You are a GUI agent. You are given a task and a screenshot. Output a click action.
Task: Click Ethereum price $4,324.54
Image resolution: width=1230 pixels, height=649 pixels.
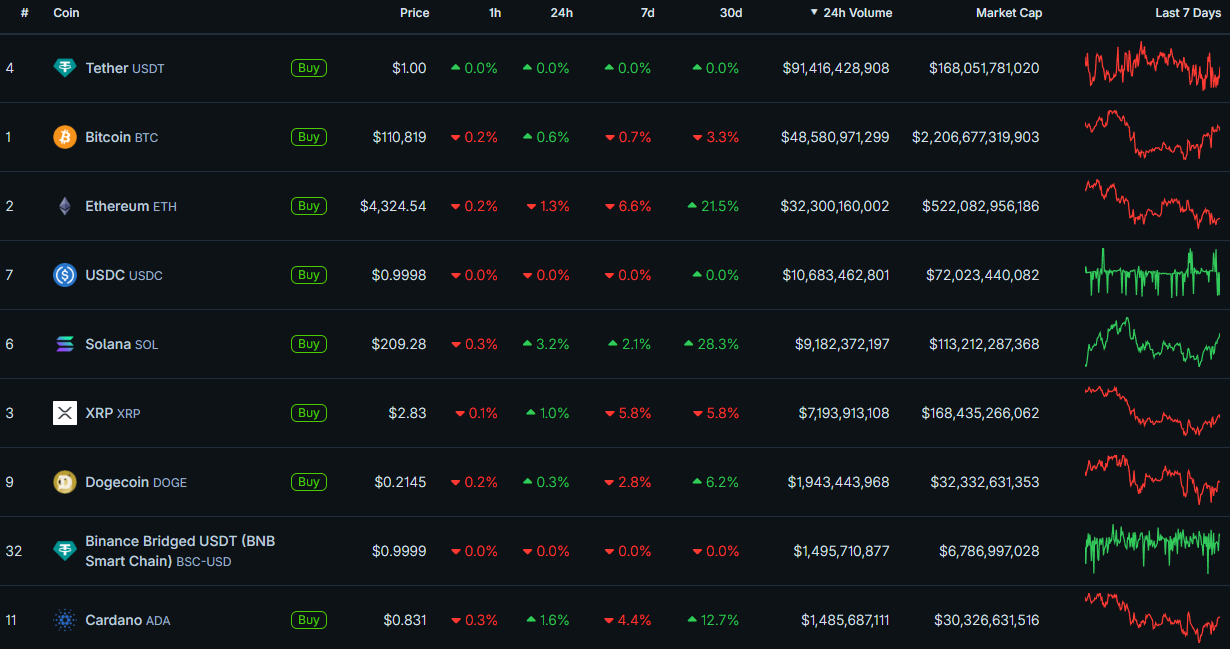[393, 206]
